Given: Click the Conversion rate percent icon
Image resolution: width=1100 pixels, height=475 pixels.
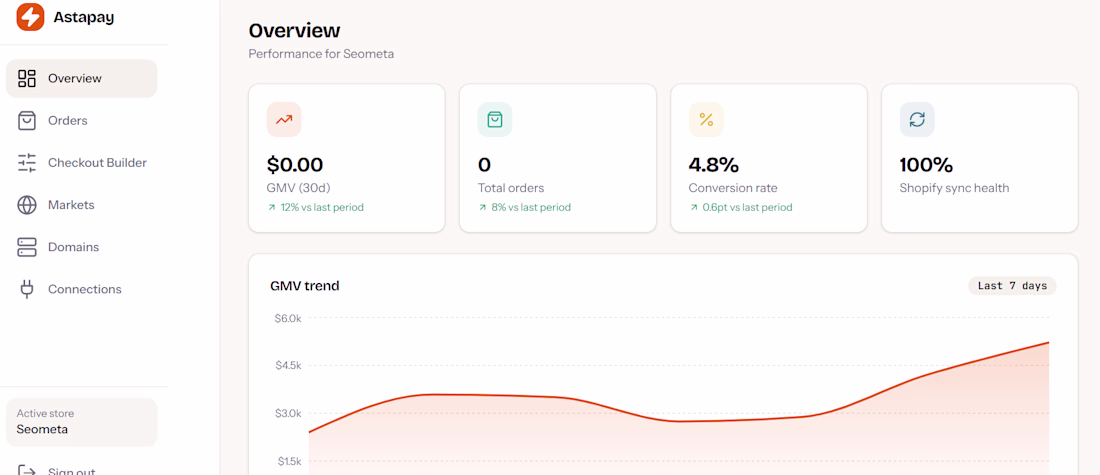Looking at the screenshot, I should pos(706,119).
